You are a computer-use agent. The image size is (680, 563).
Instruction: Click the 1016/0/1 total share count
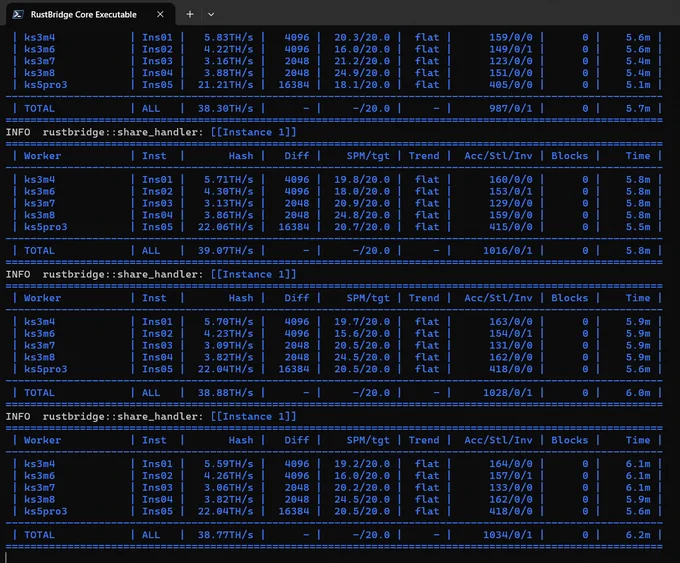[508, 251]
